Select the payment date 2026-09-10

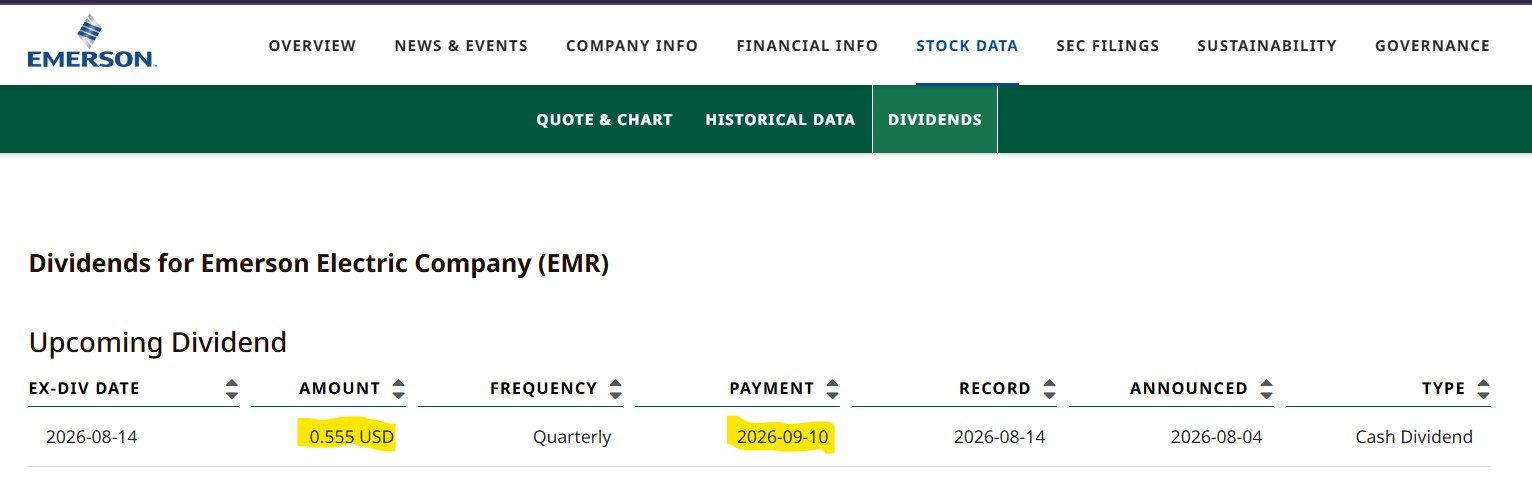coord(783,437)
